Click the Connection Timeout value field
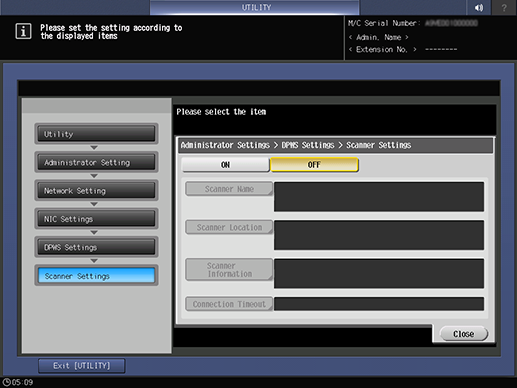This screenshot has width=517, height=388. point(379,304)
